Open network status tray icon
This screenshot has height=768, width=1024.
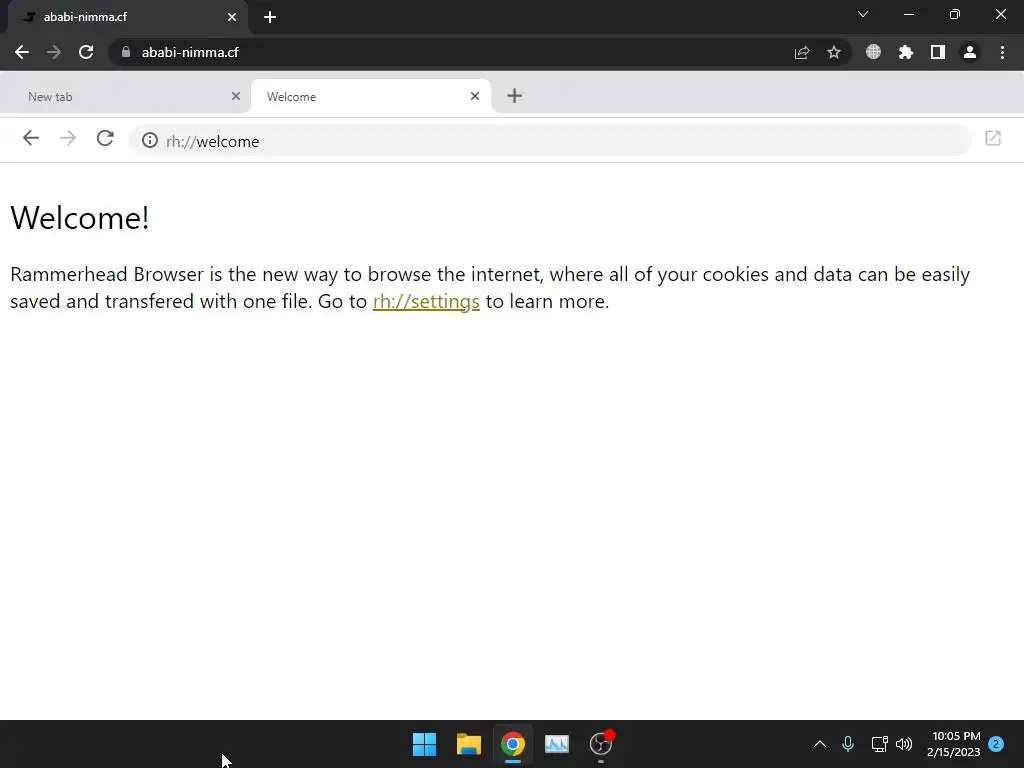[x=879, y=744]
